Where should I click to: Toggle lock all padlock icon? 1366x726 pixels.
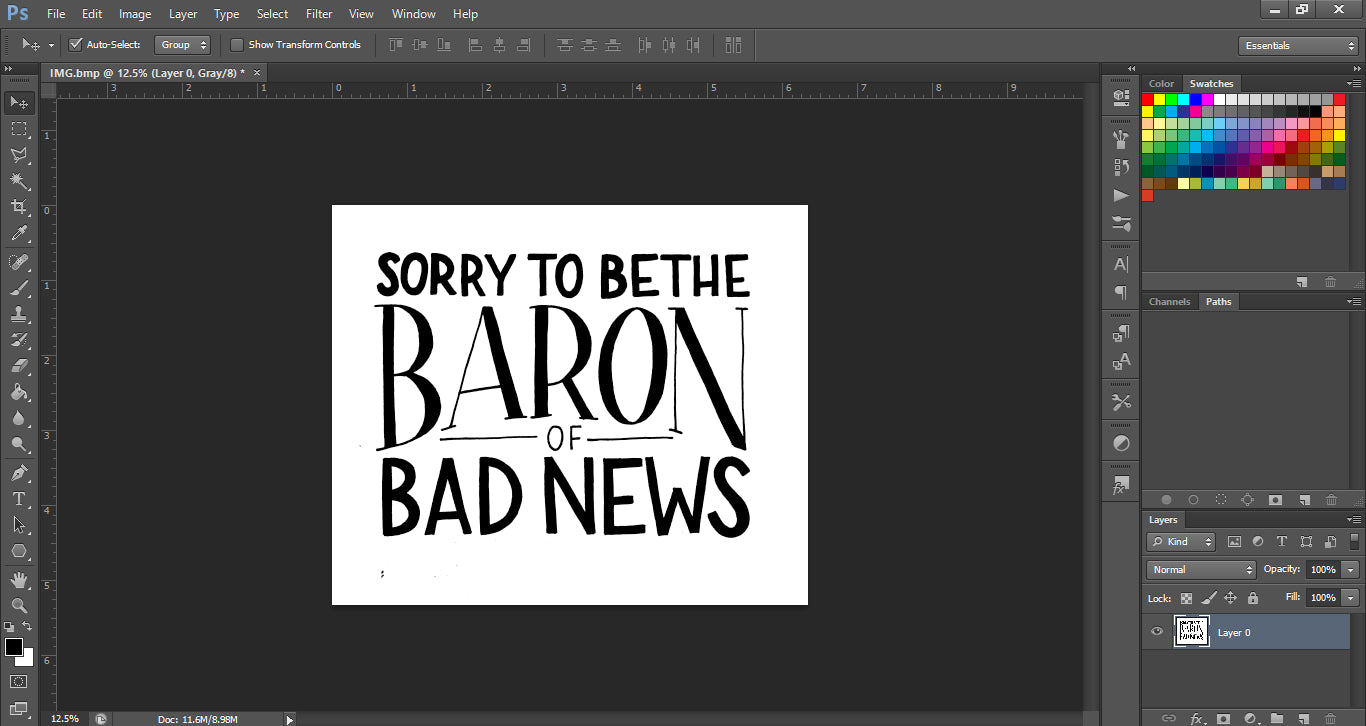tap(1253, 598)
